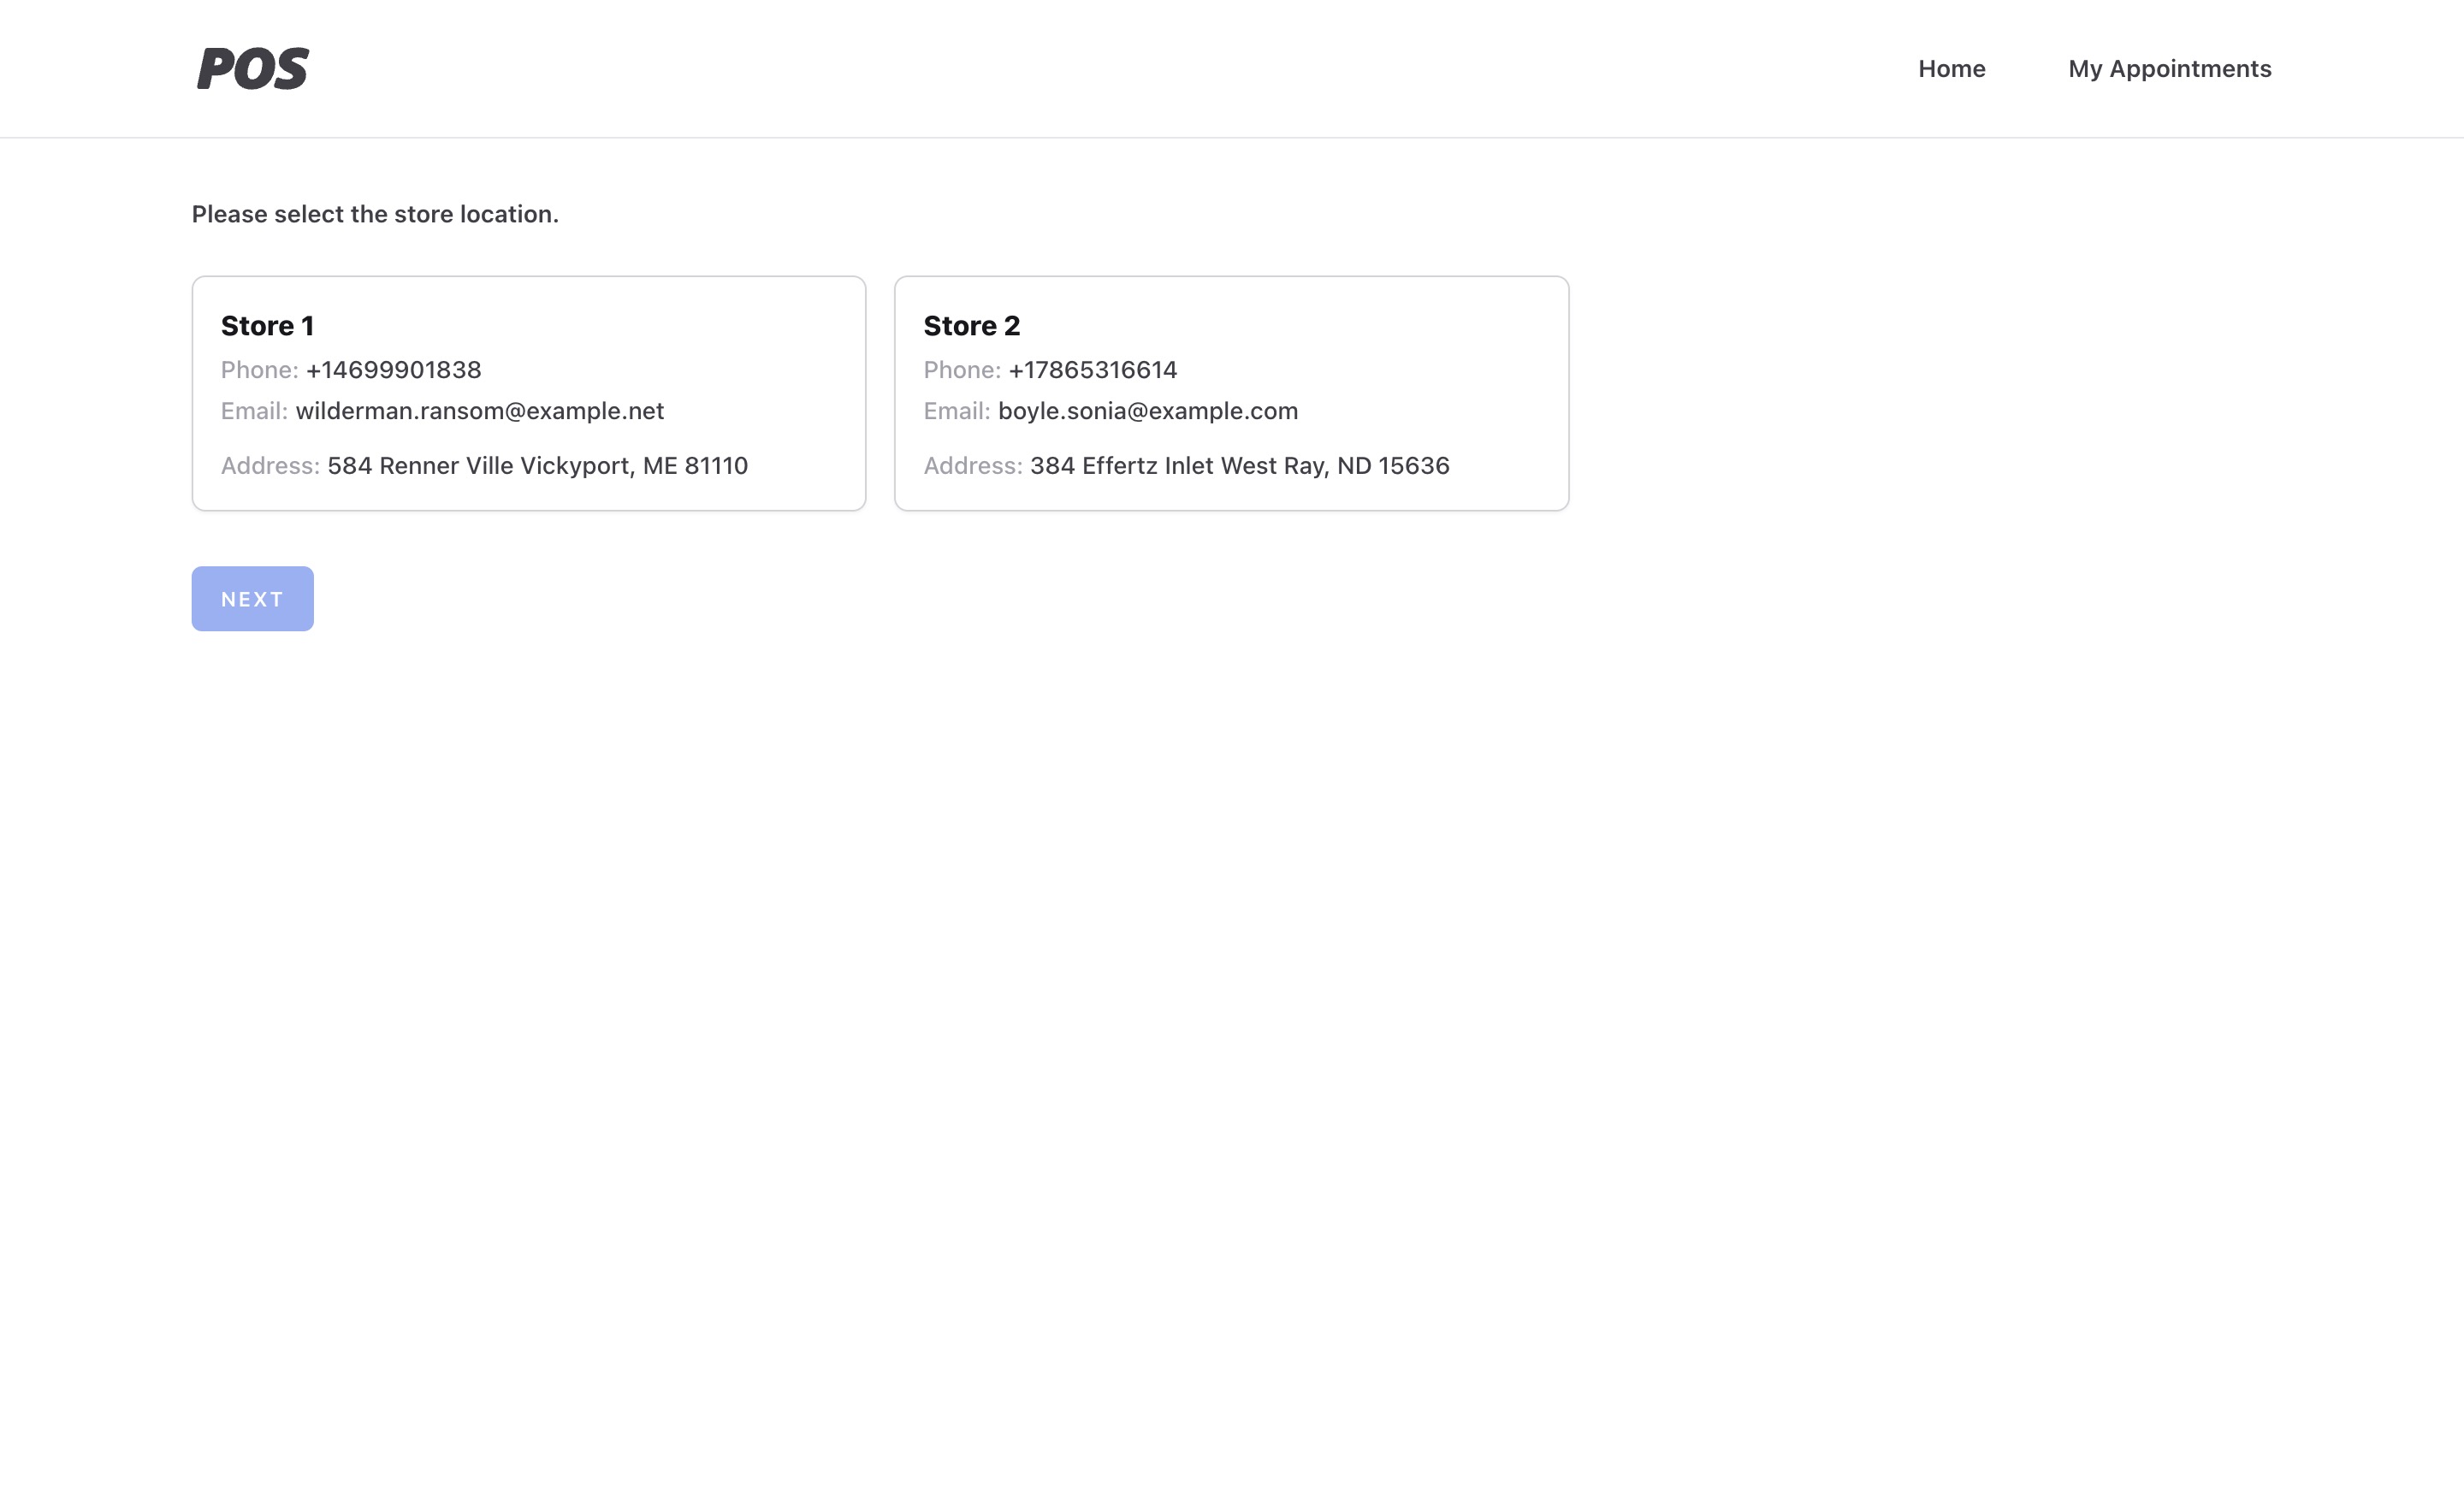Click the 384 Effertz Inlet address
This screenshot has width=2464, height=1485.
[x=1239, y=466]
